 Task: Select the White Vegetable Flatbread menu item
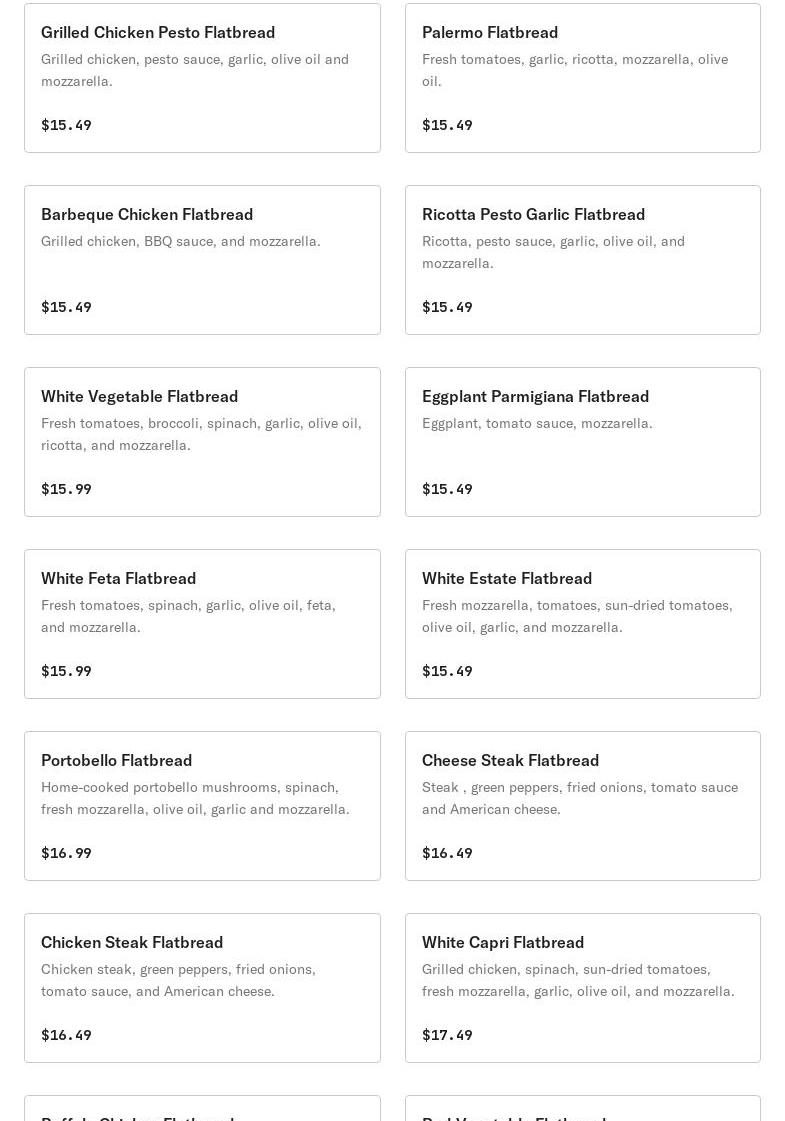point(202,442)
